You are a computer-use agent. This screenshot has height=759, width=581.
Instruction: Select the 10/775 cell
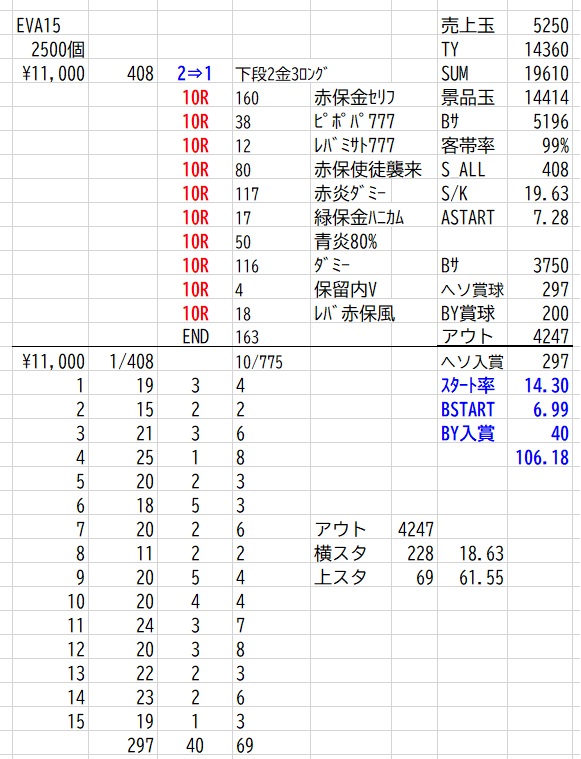(259, 362)
